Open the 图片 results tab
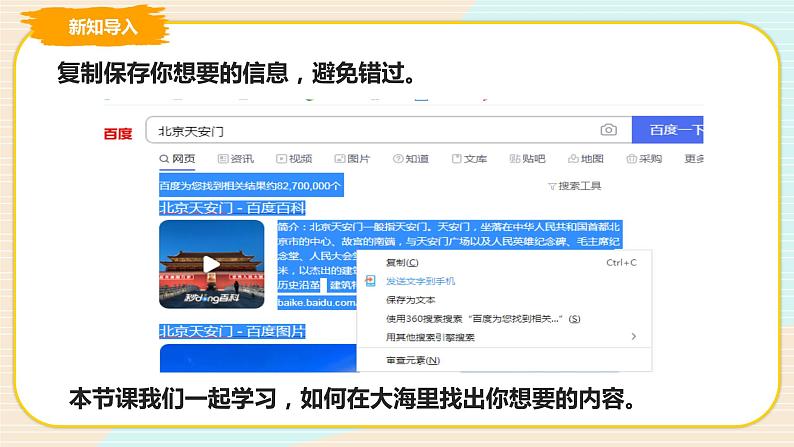This screenshot has width=794, height=447. [352, 158]
